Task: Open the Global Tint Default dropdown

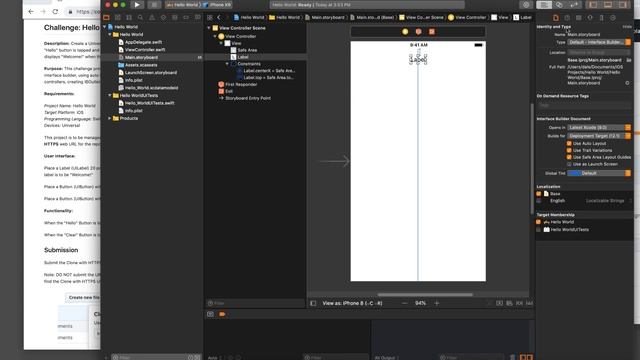Action: [599, 173]
